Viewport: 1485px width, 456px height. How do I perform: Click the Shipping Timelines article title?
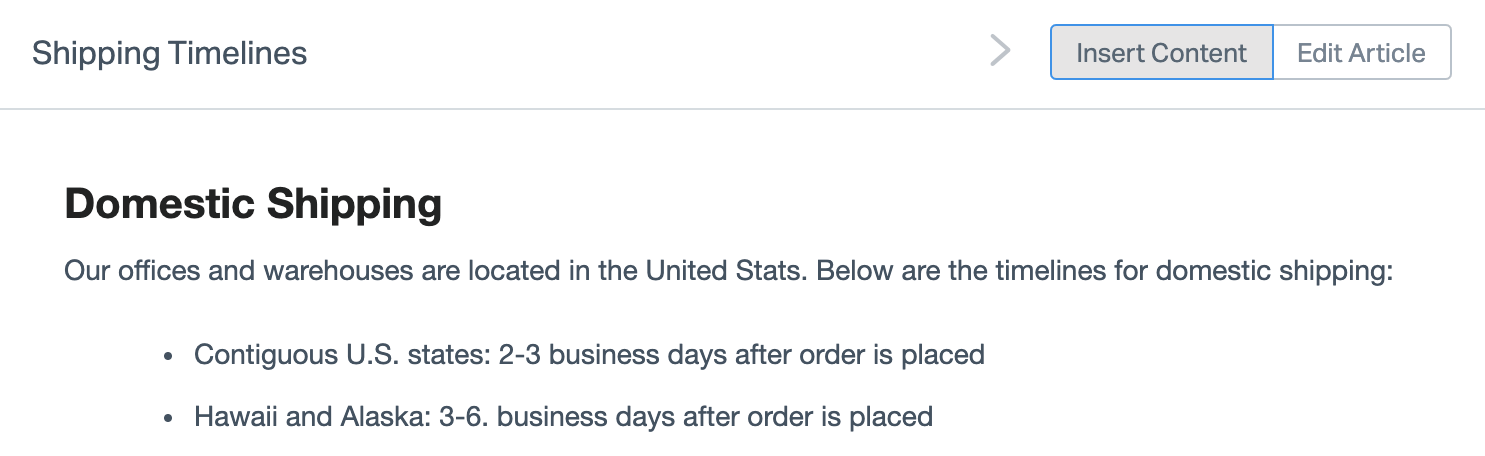[x=169, y=53]
